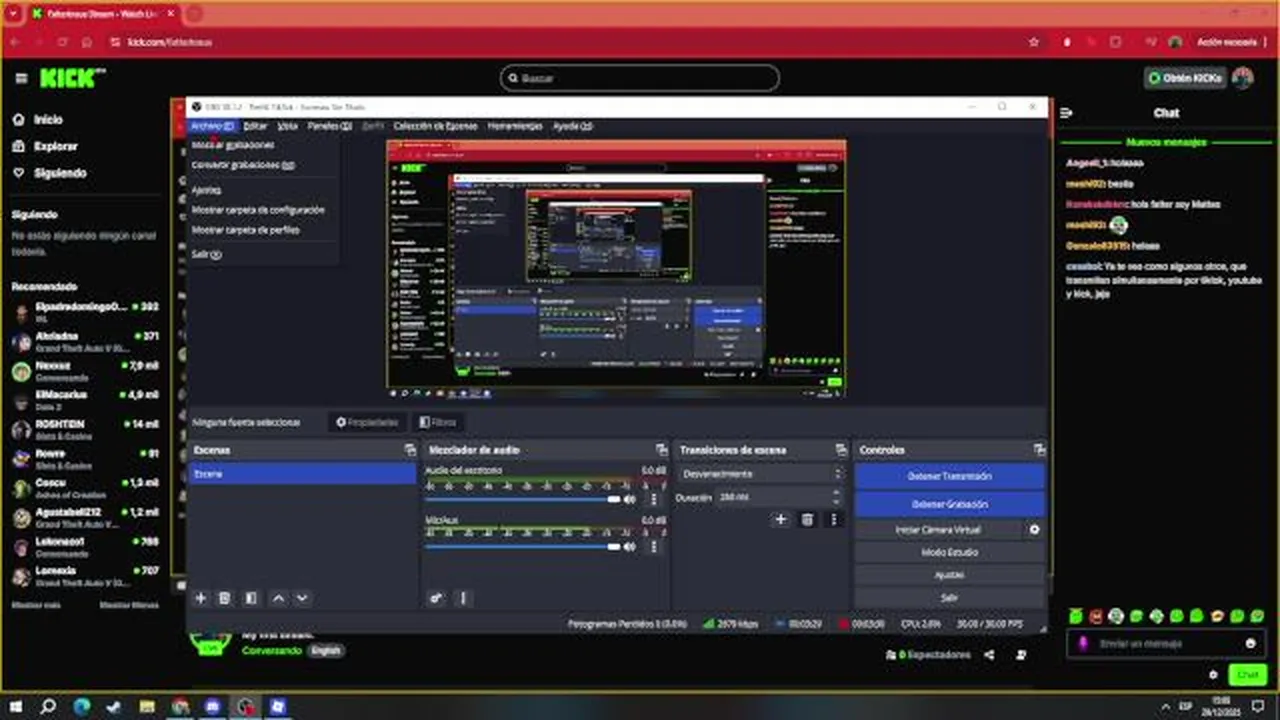Undock the Escenas panel
The height and width of the screenshot is (720, 1280).
[409, 450]
